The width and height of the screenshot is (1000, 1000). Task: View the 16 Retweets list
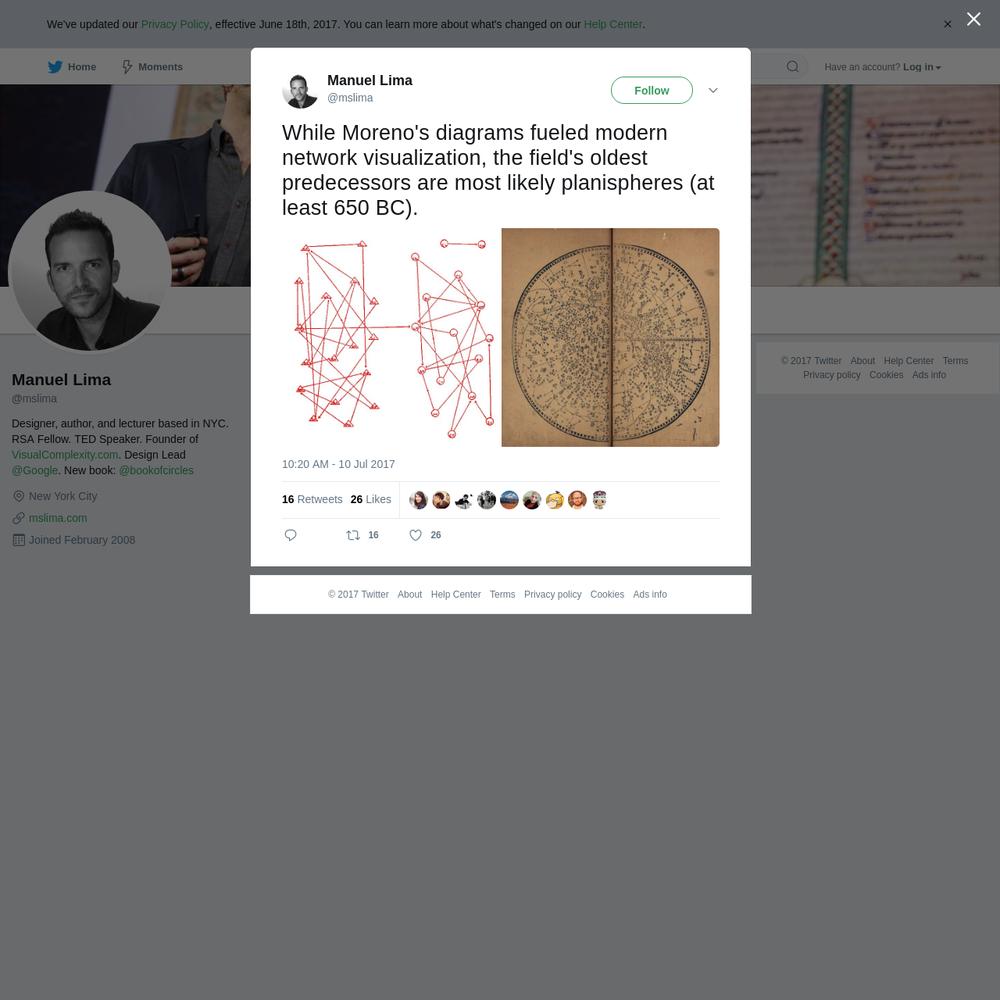point(312,499)
